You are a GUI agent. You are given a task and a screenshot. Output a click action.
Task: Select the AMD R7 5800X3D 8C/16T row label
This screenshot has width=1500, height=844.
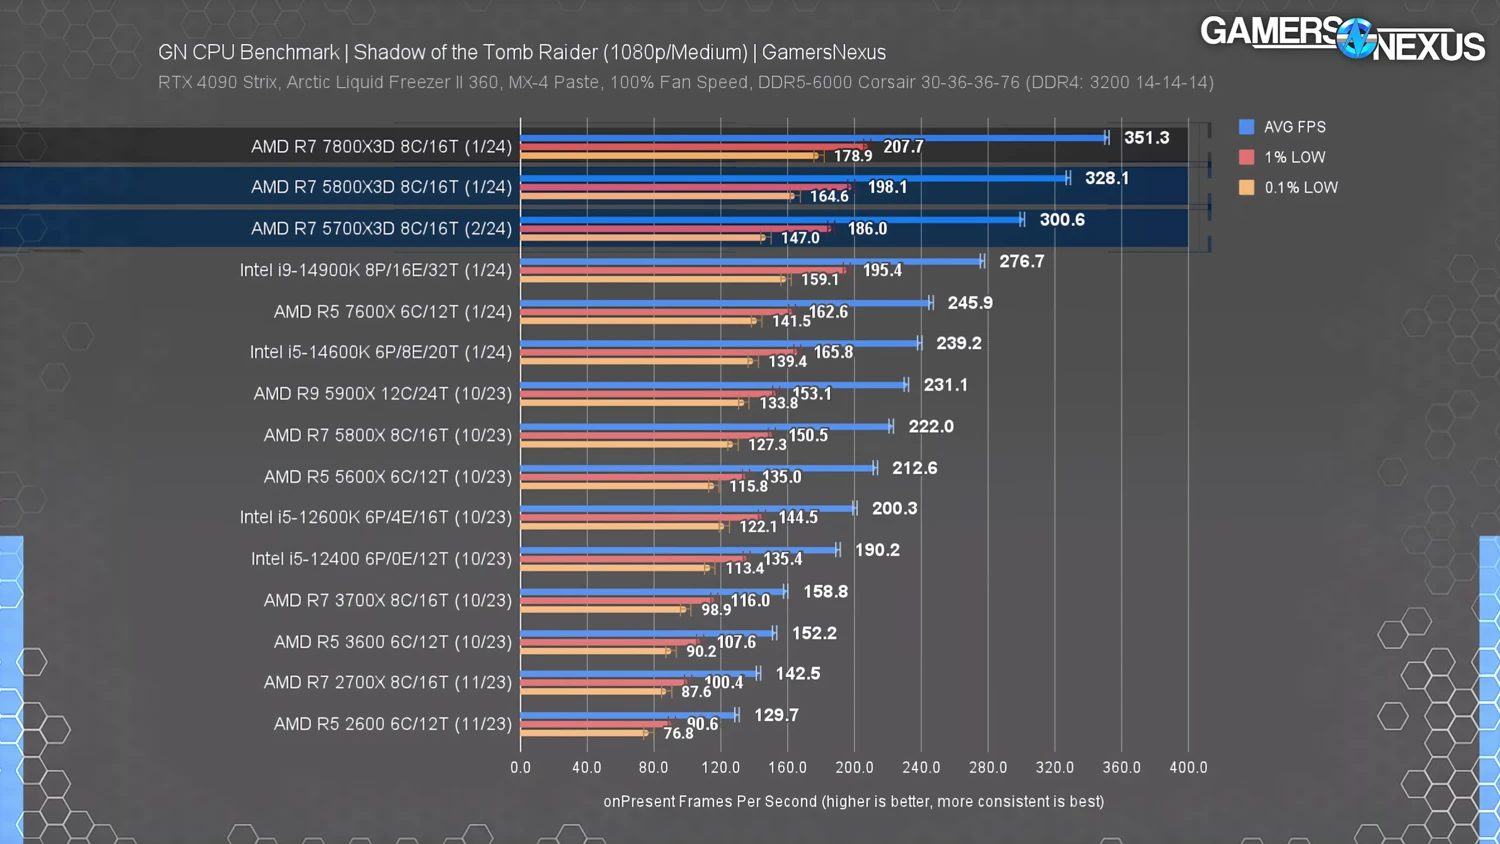tap(381, 187)
